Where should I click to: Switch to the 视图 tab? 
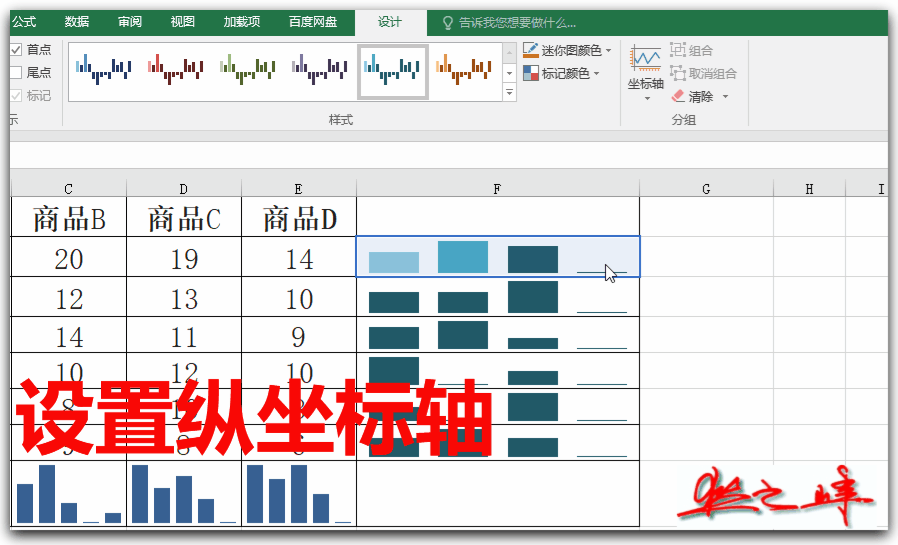(x=183, y=22)
